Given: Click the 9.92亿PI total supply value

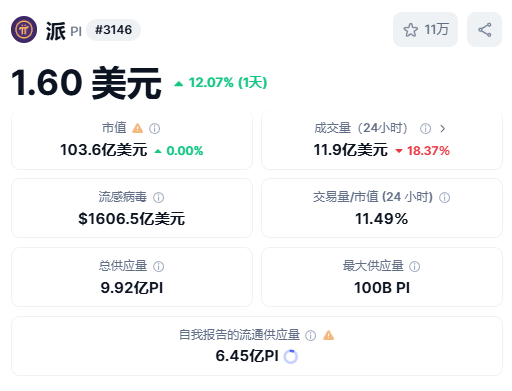Looking at the screenshot, I should point(132,288).
